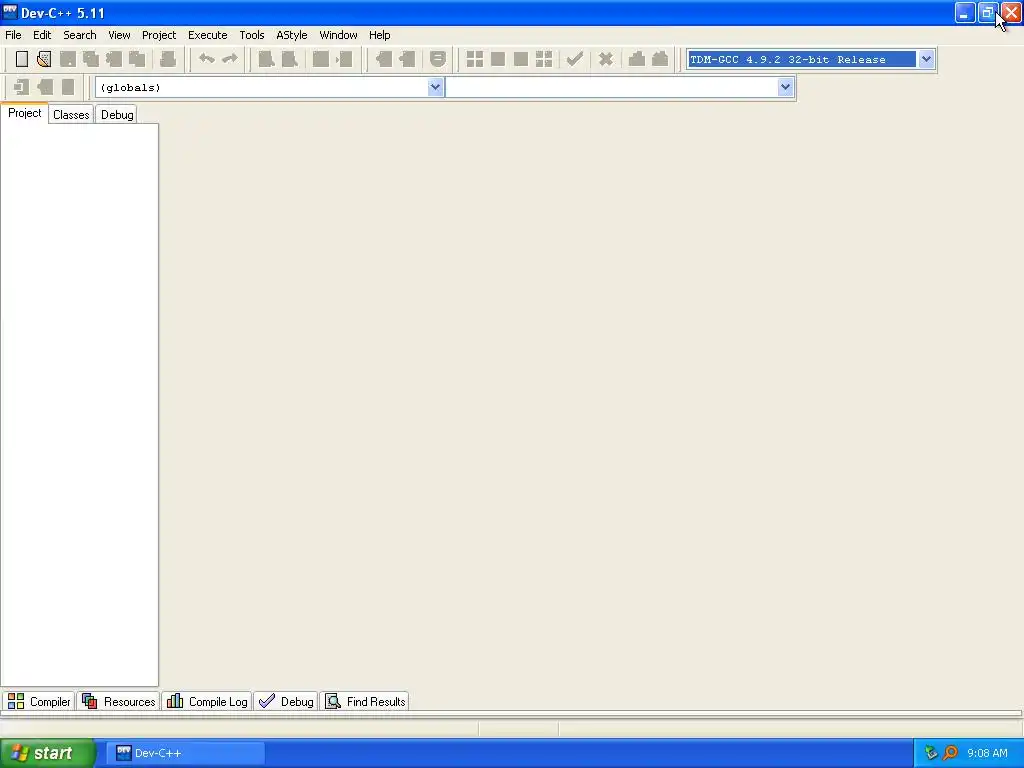
Task: Click the Run icon next to Compile
Action: [x=498, y=59]
